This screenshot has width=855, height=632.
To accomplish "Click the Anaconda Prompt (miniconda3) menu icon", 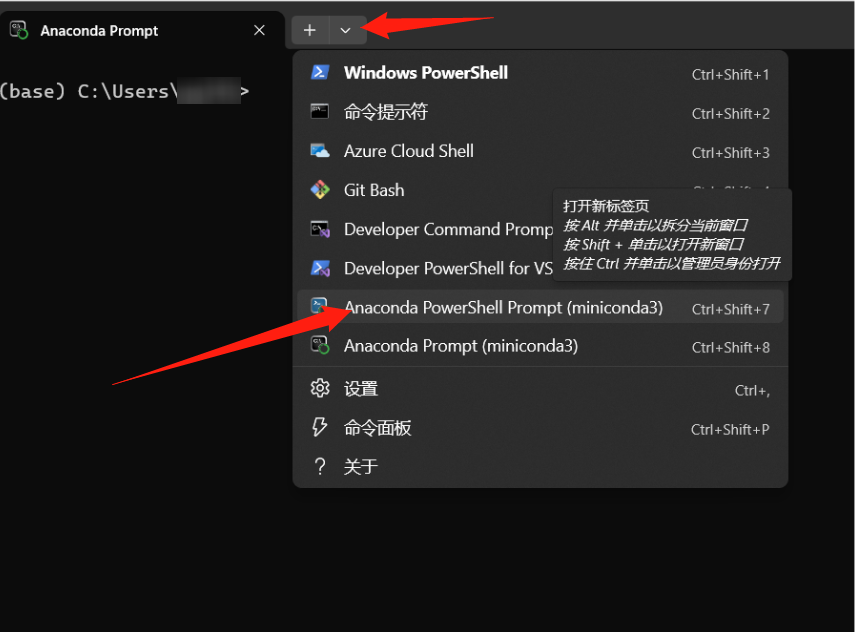I will (320, 345).
